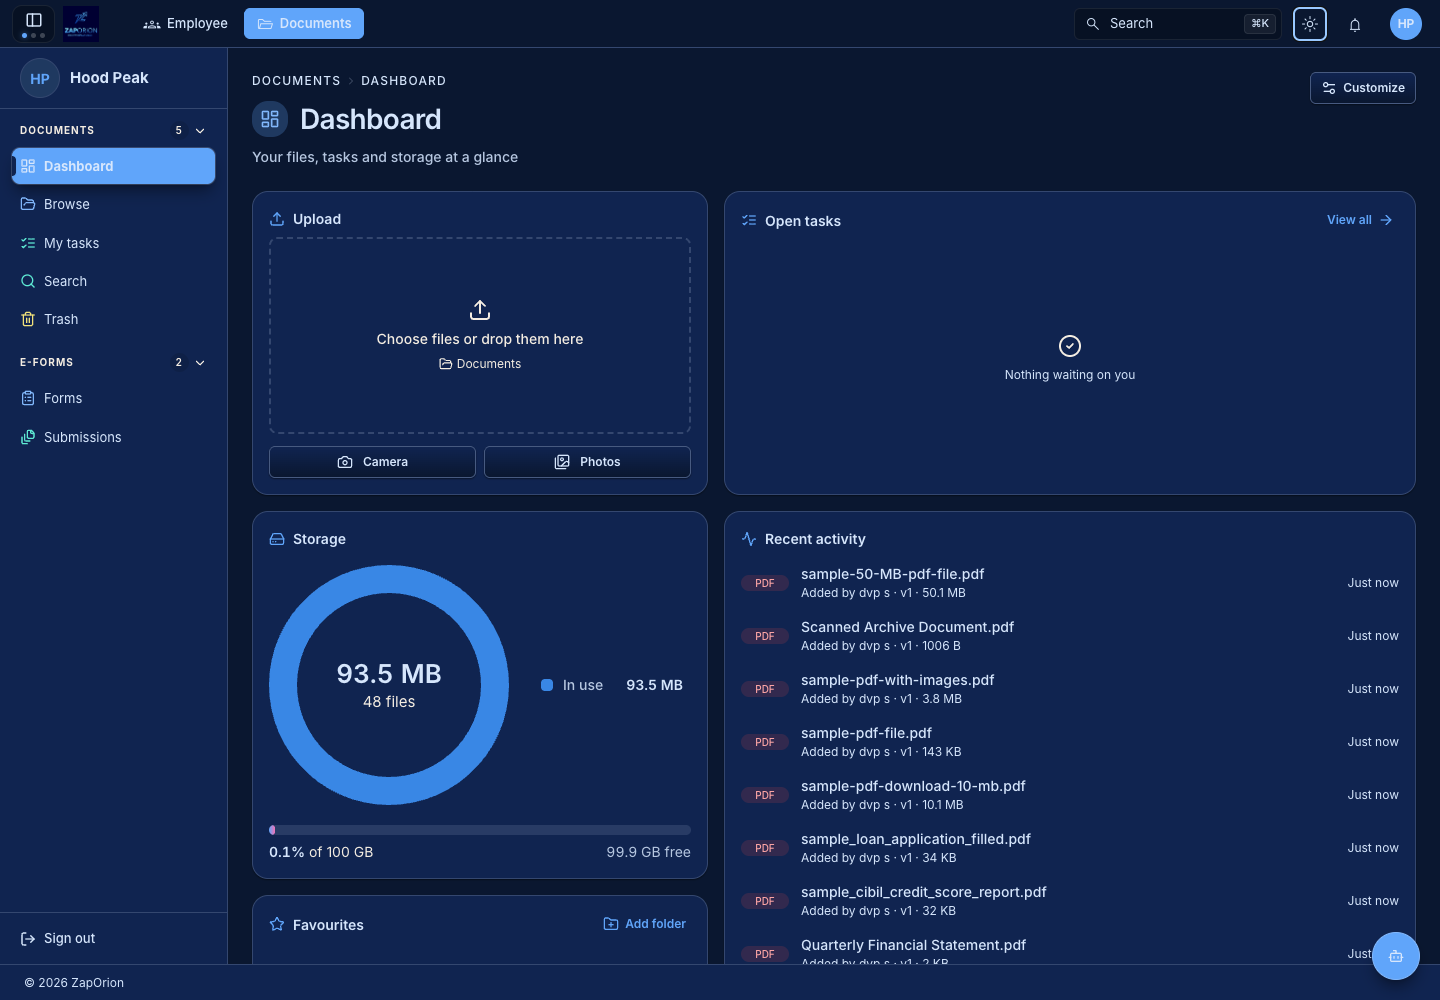Open the HP user avatar menu

[x=1406, y=24]
